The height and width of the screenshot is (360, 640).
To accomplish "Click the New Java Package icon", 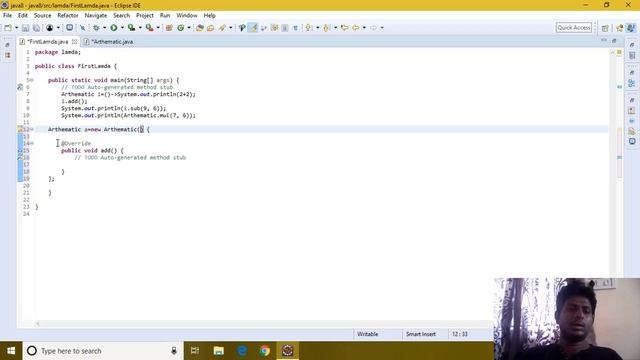I will pyautogui.click(x=169, y=28).
